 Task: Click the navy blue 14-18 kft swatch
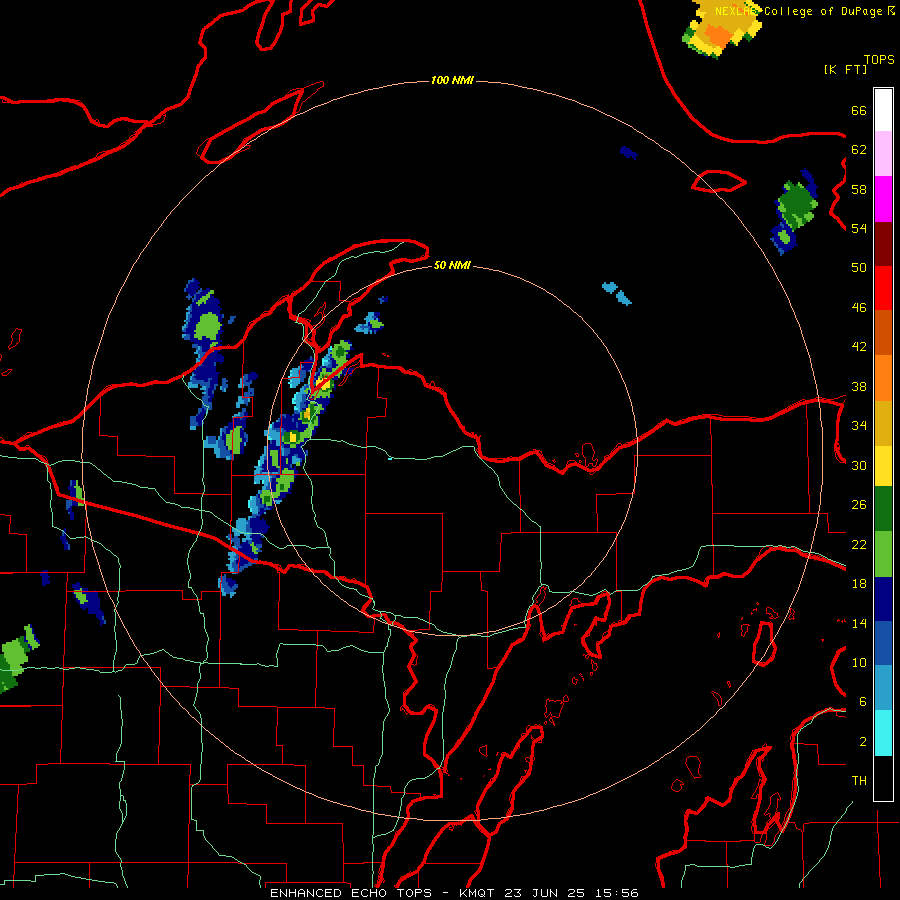tap(883, 599)
